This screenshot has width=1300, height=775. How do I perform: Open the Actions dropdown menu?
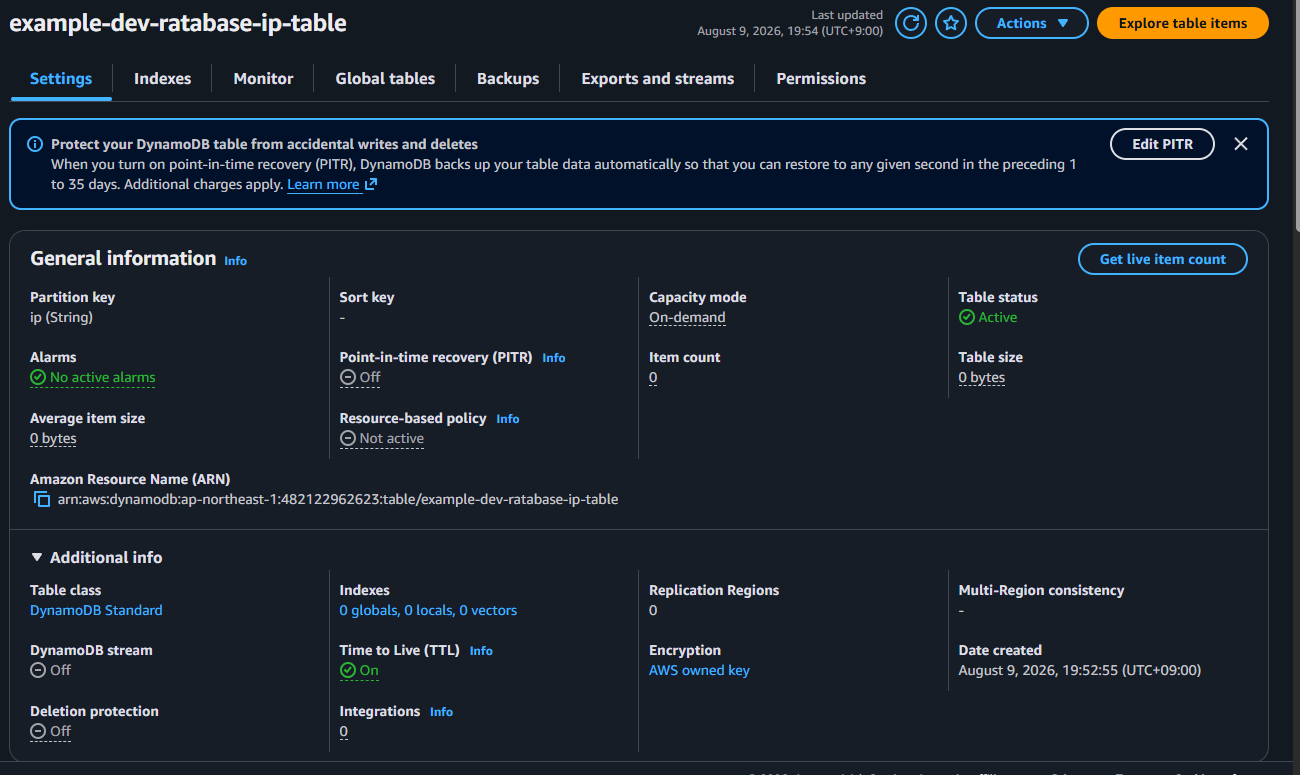(x=1032, y=23)
